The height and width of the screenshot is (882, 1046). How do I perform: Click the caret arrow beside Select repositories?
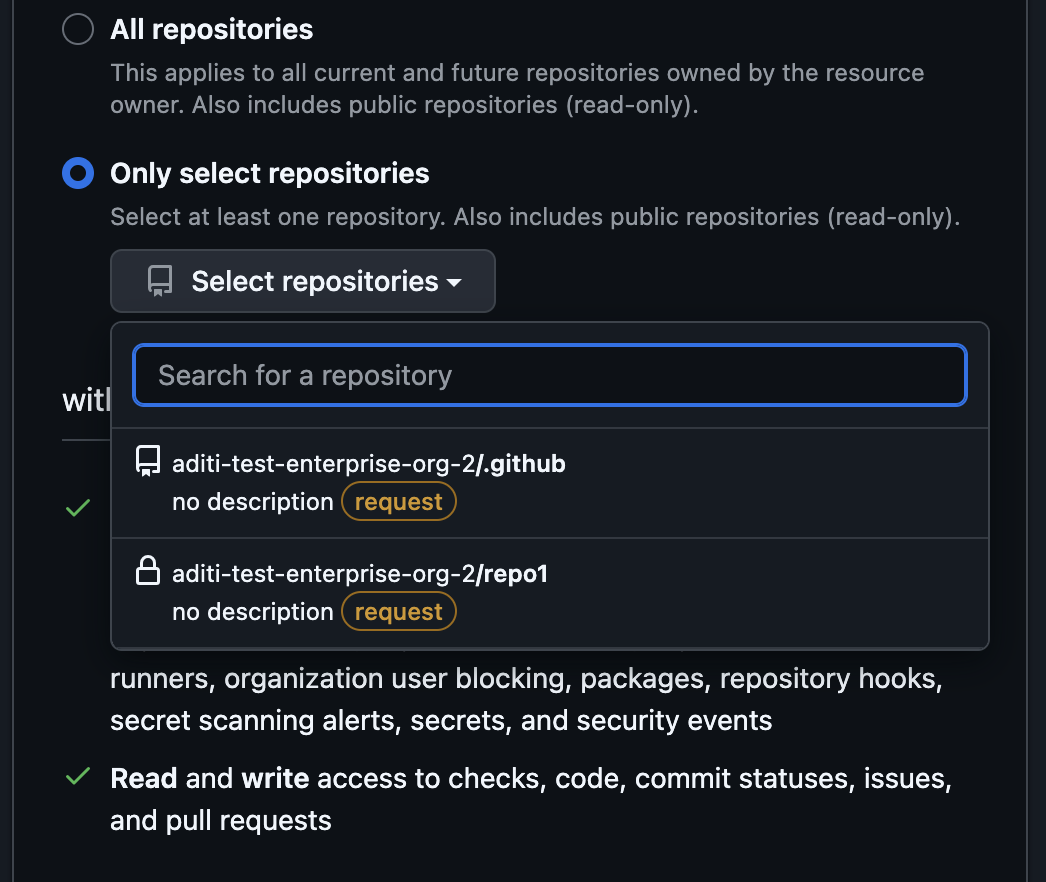click(454, 283)
